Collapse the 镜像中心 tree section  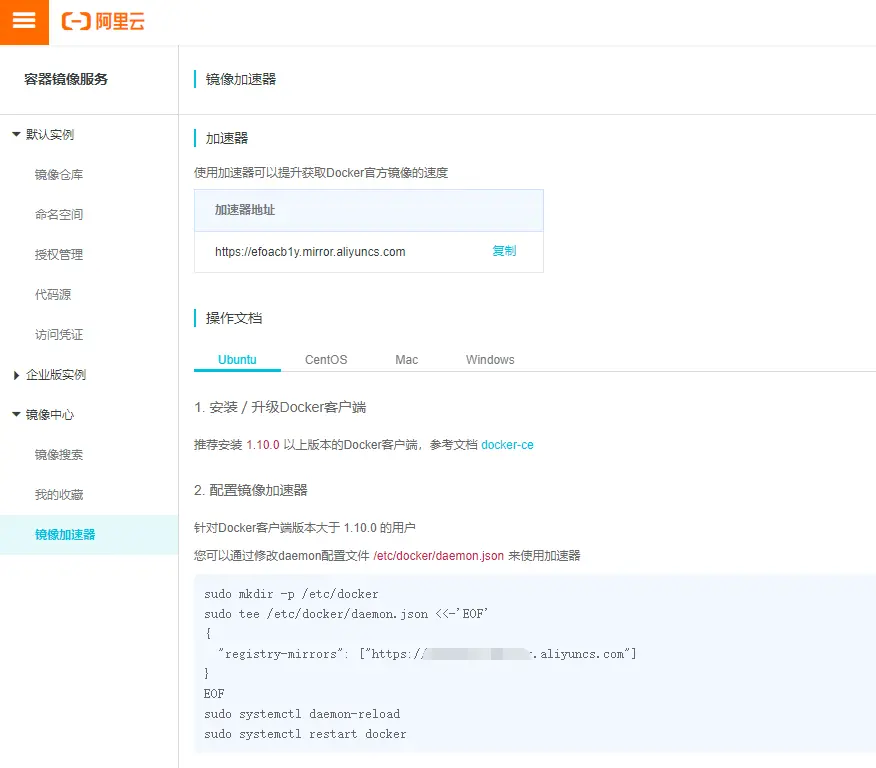(x=16, y=414)
